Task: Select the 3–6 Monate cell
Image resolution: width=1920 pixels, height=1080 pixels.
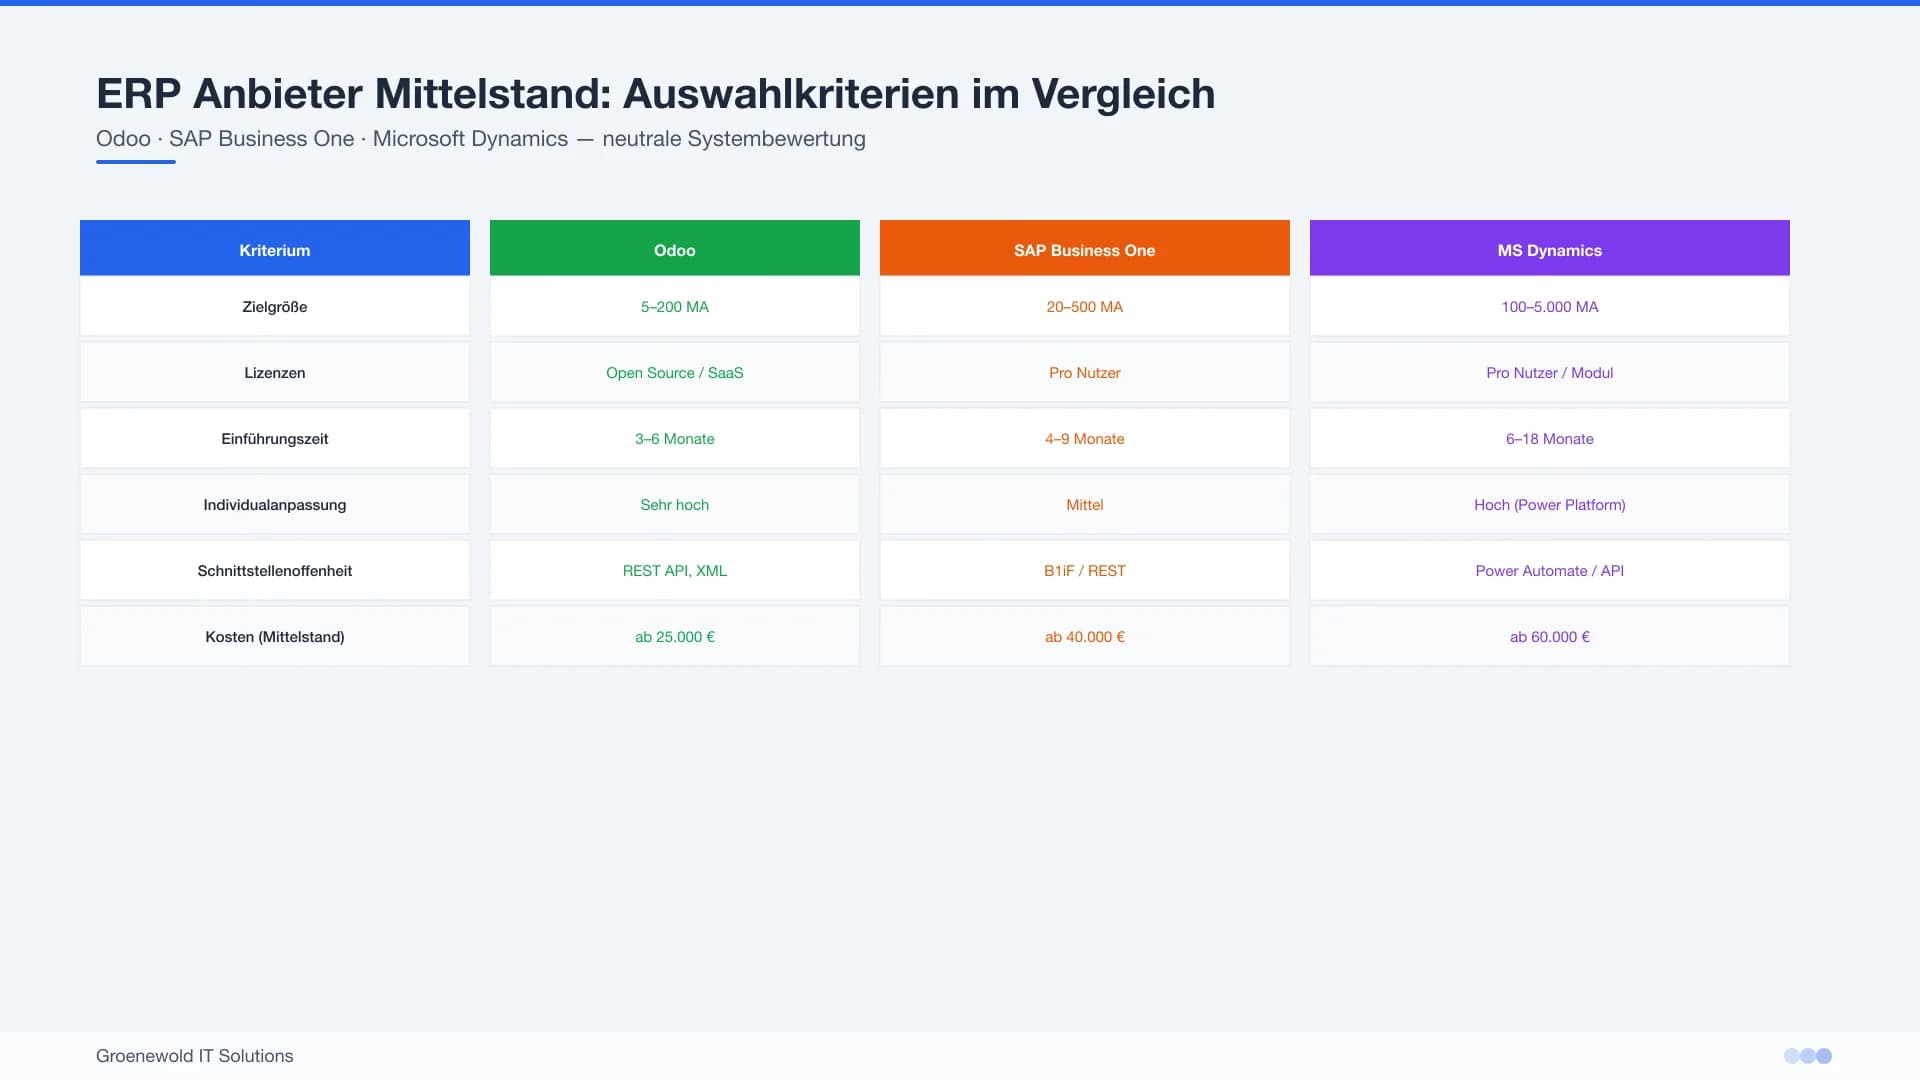Action: click(x=675, y=438)
